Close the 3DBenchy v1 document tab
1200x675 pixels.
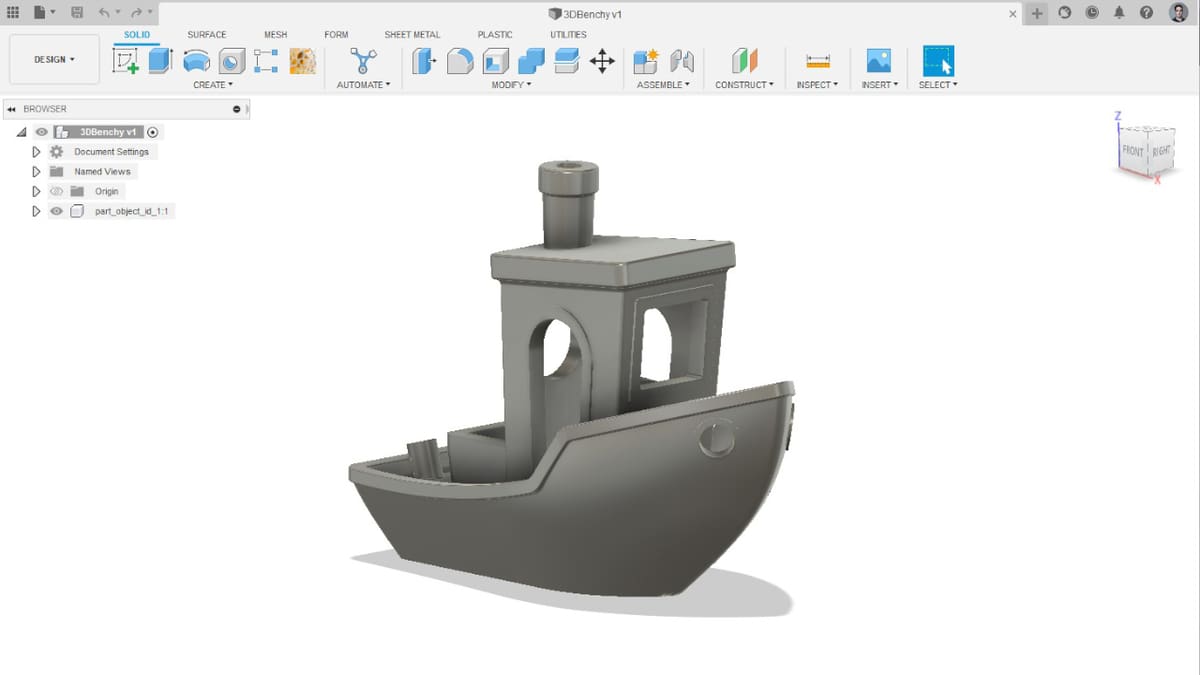1013,14
